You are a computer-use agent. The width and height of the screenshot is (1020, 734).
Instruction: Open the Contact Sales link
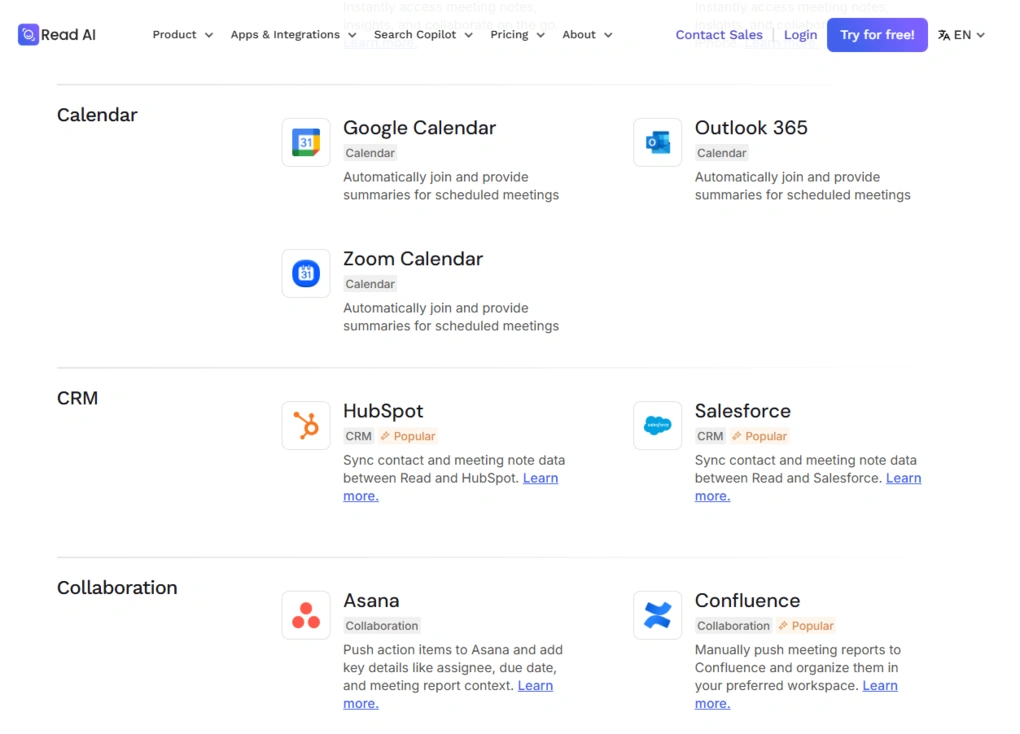point(719,34)
